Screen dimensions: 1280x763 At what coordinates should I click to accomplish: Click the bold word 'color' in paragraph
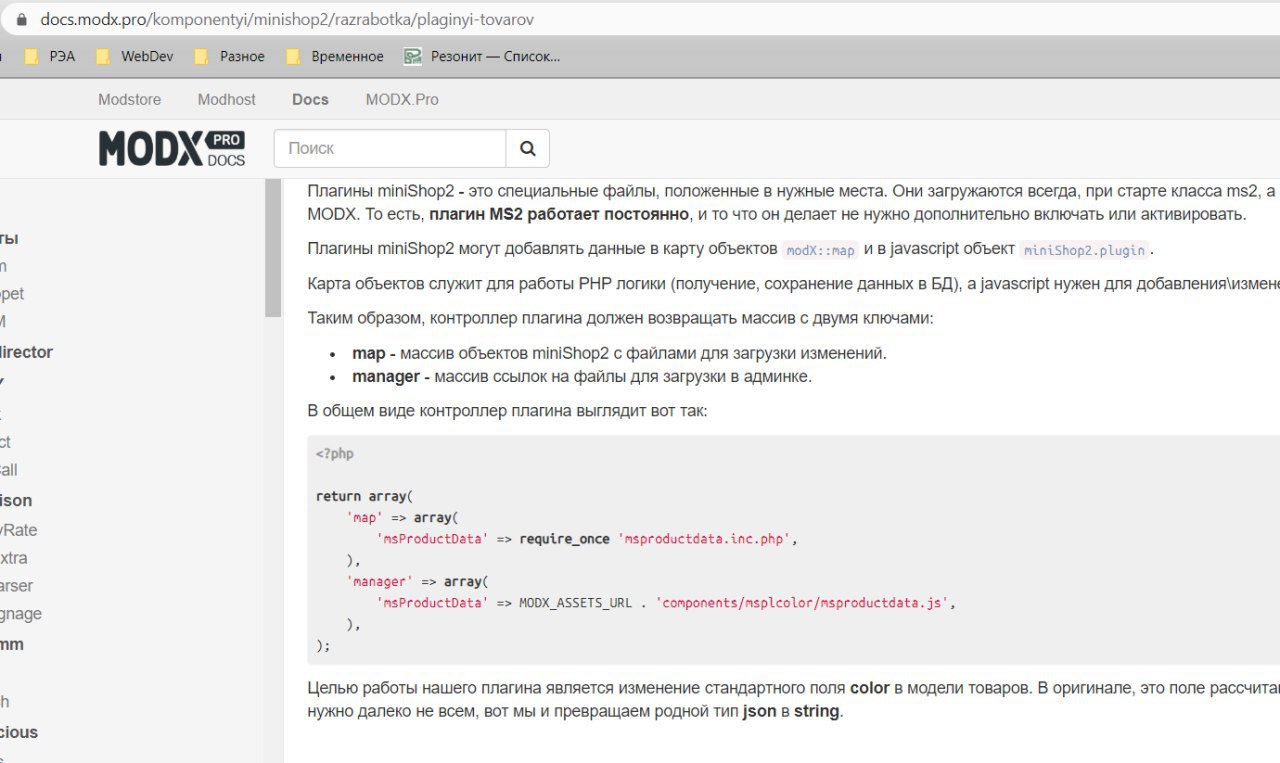(870, 688)
